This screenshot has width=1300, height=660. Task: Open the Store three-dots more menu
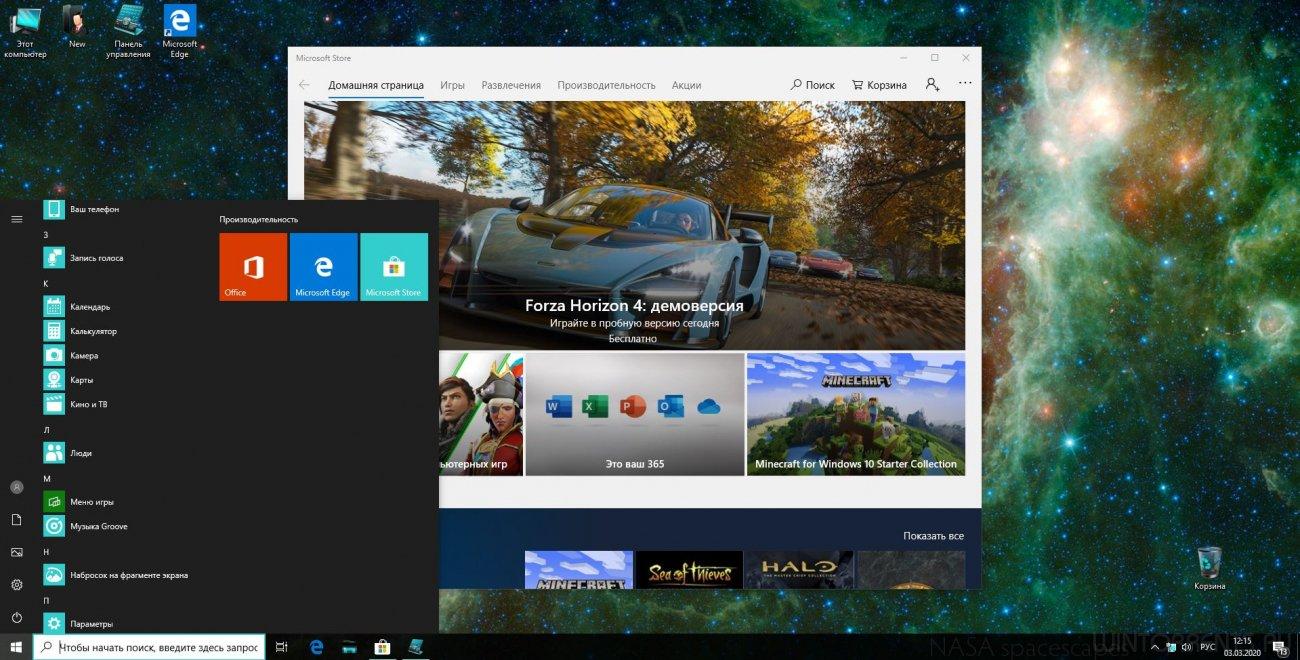(x=965, y=84)
